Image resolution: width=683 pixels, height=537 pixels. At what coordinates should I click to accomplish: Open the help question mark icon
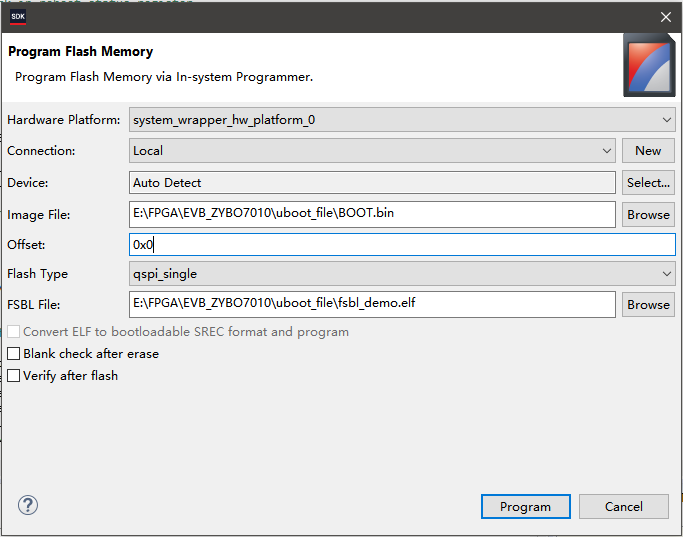point(28,506)
